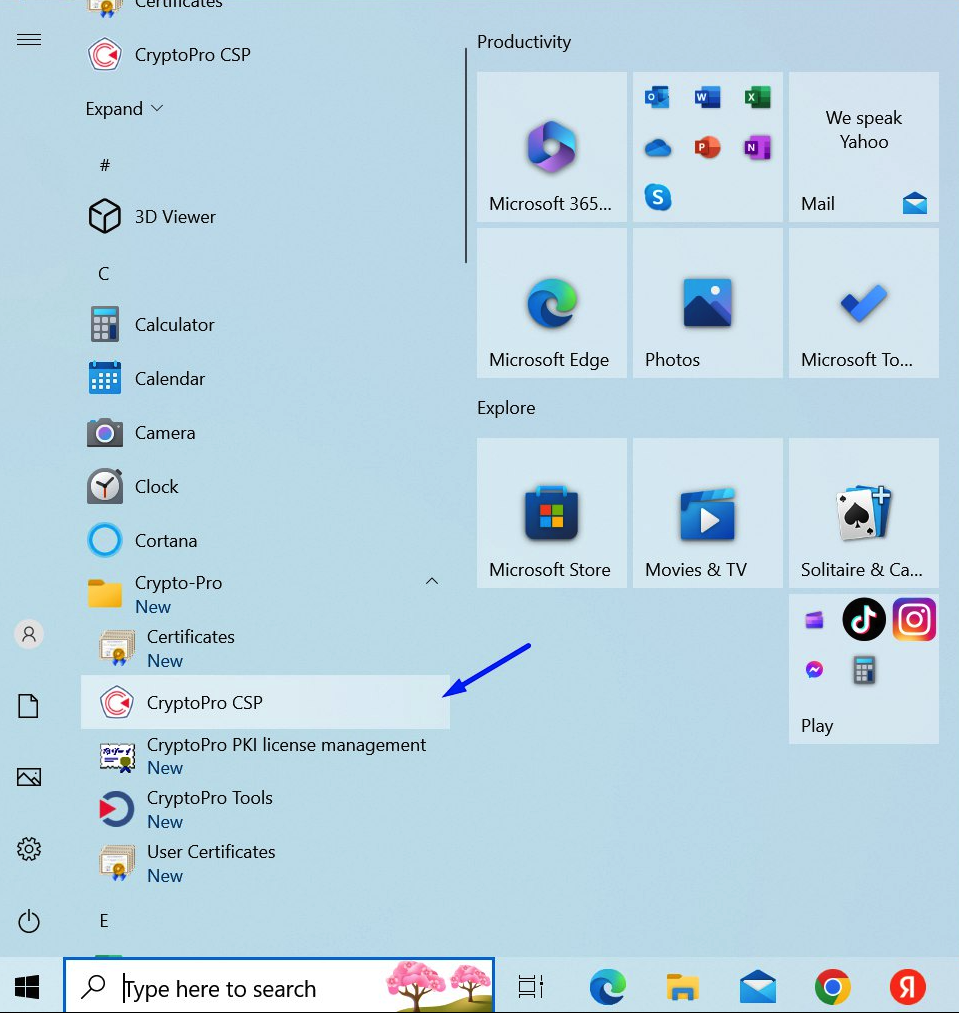Viewport: 959px width, 1013px height.
Task: Open Google Chrome from the taskbar
Action: 832,987
